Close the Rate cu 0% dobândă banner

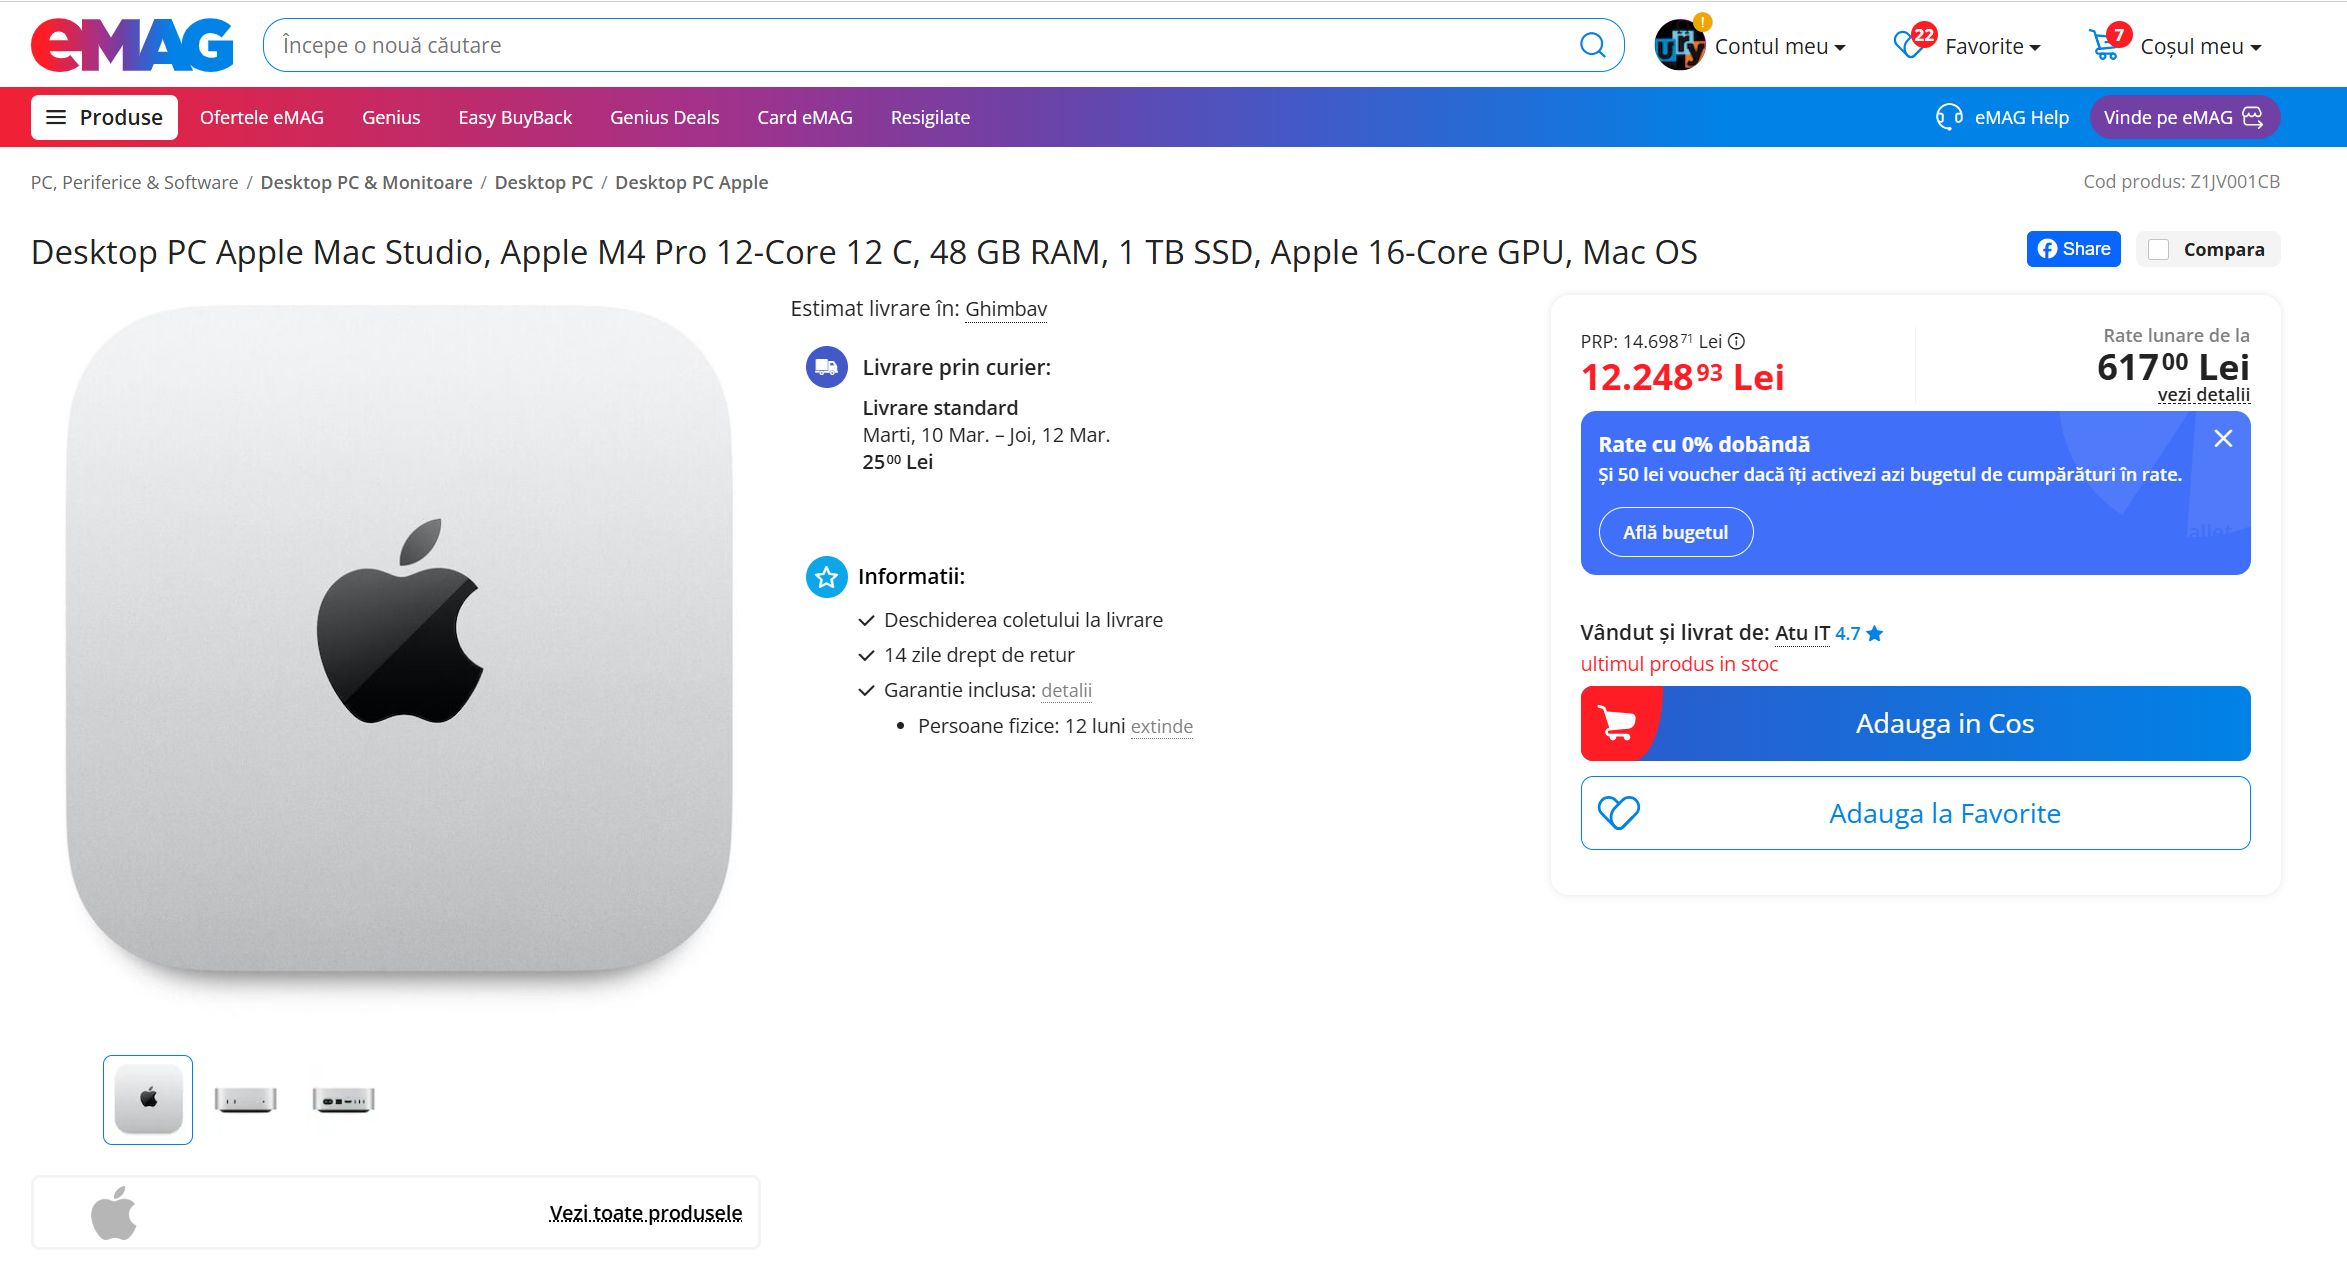[x=2223, y=438]
